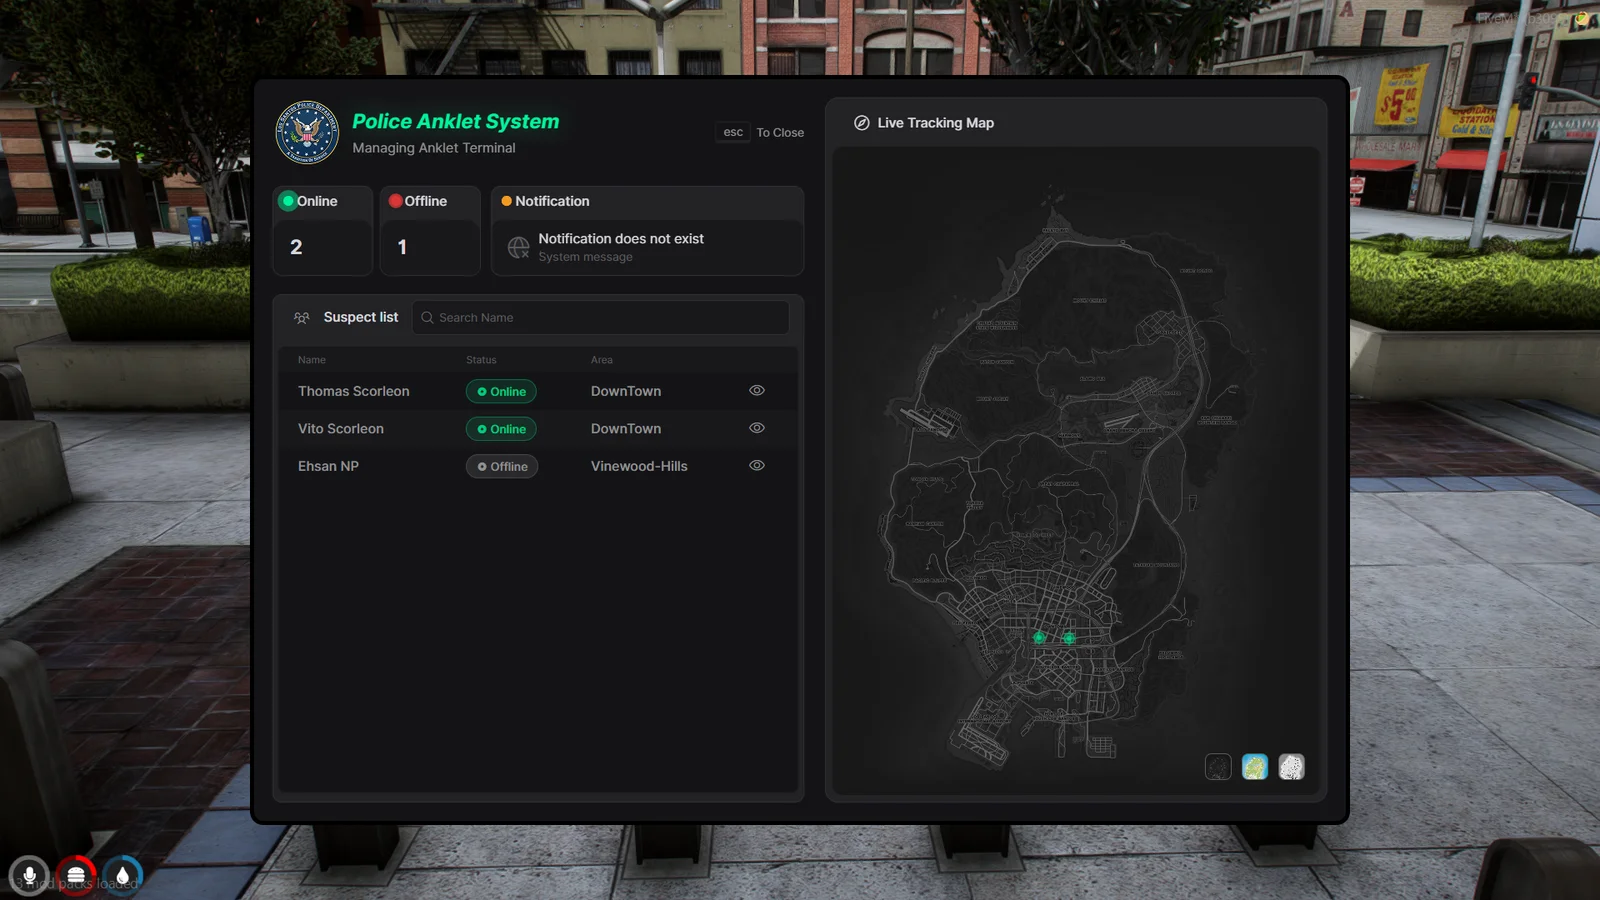This screenshot has width=1600, height=900.
Task: Click the notification globe icon
Action: pos(518,247)
